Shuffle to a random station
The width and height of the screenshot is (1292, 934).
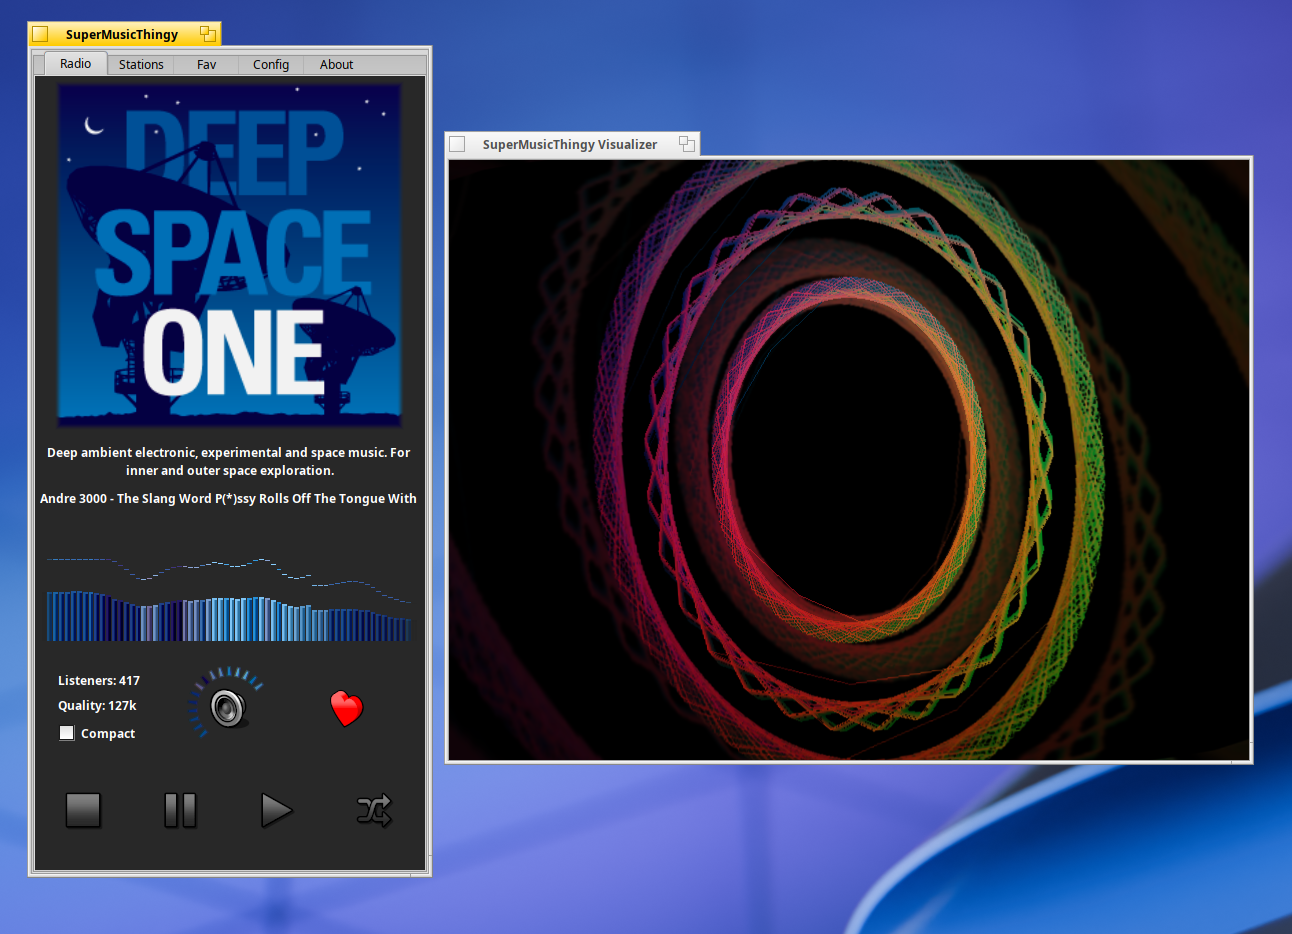click(x=374, y=810)
